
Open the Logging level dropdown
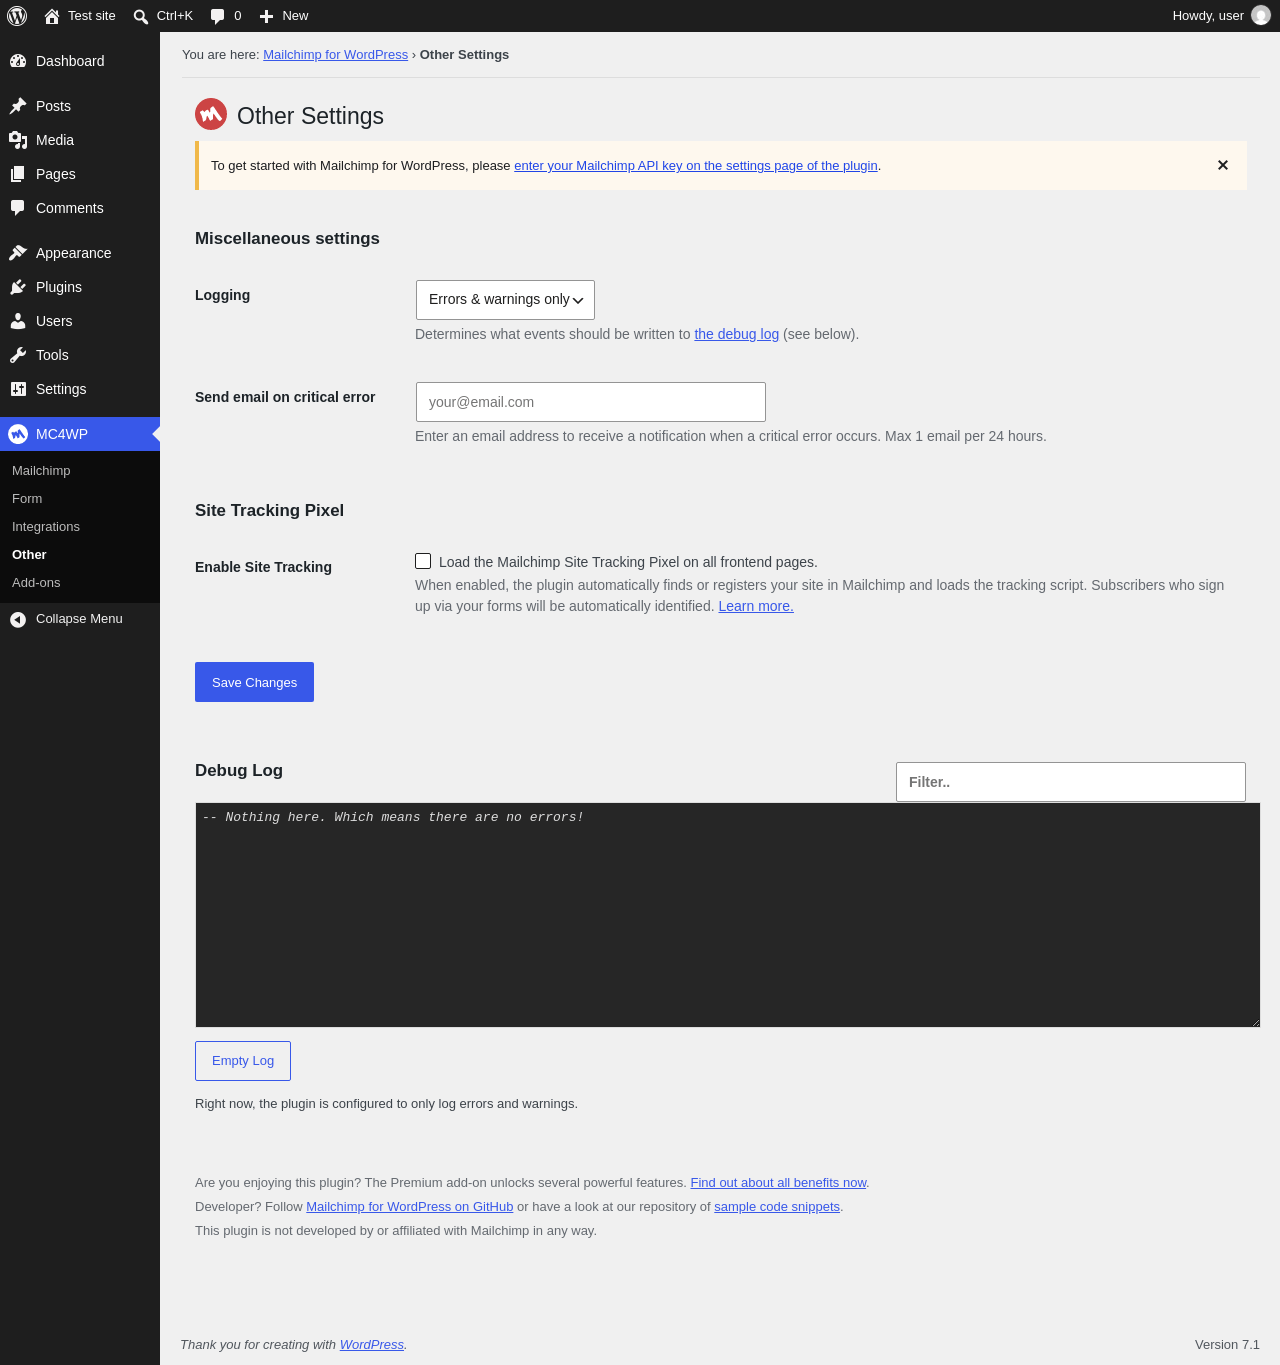click(505, 300)
